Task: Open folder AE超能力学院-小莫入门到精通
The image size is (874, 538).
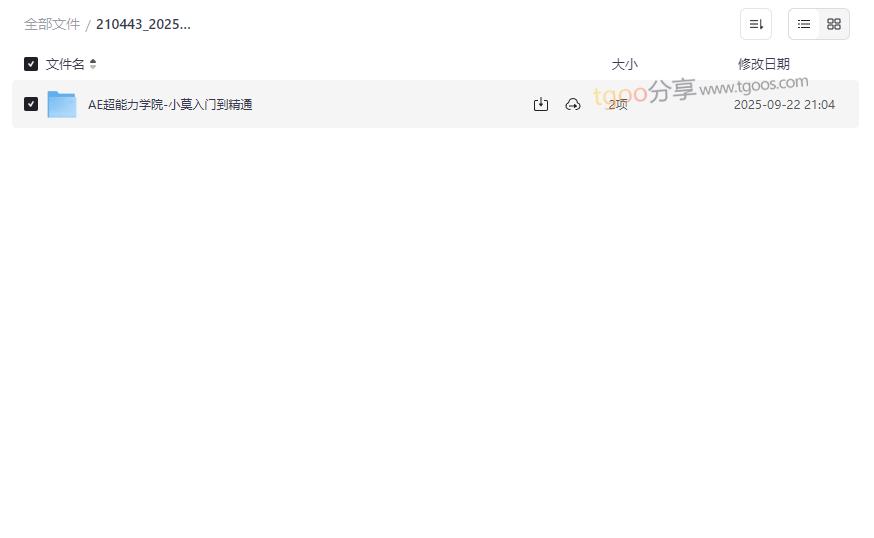Action: (x=170, y=104)
